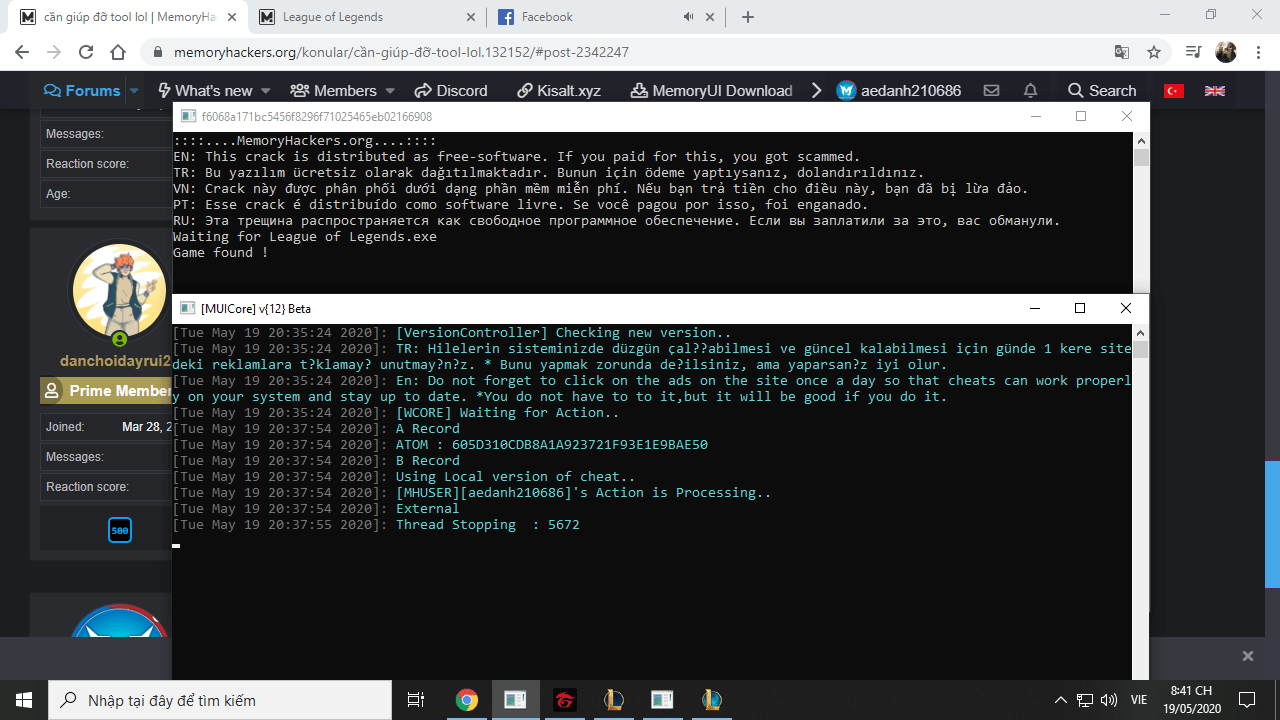
Task: Click the "Waiting for League of Legends.exe" line
Action: pyautogui.click(x=305, y=237)
